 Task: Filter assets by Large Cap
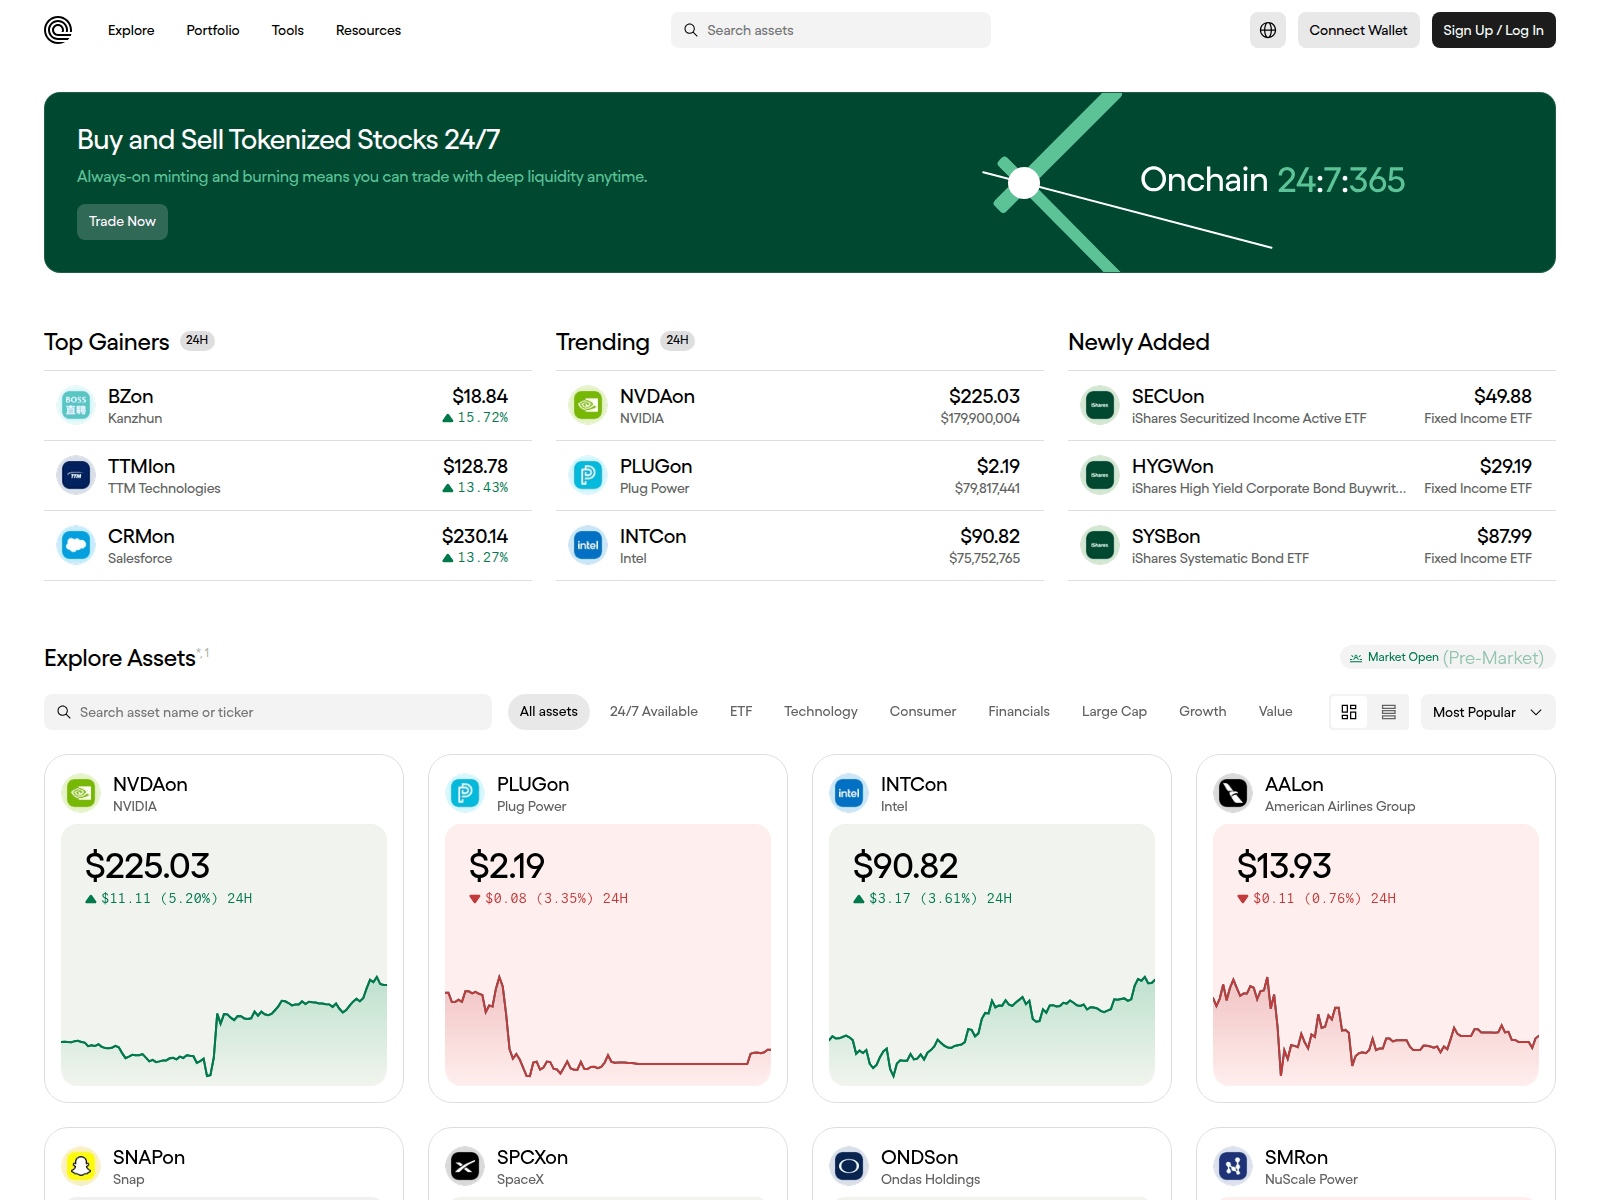point(1114,712)
